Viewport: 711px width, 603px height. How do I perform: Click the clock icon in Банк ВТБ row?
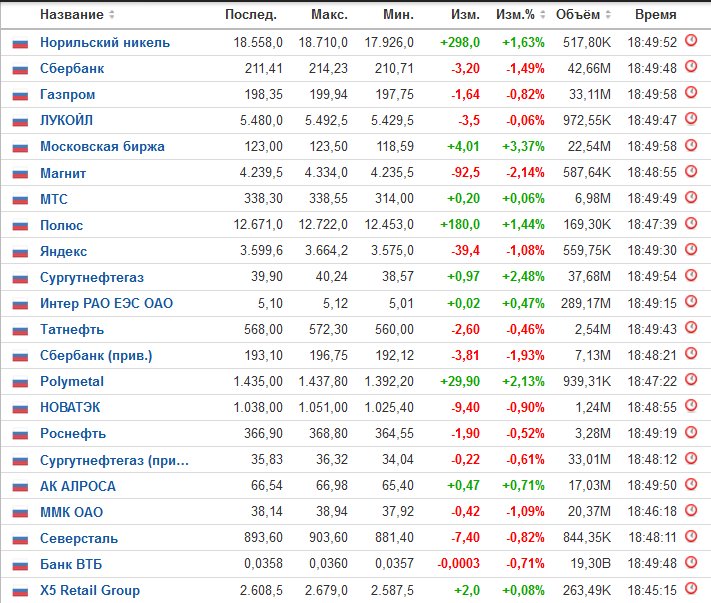click(x=691, y=563)
